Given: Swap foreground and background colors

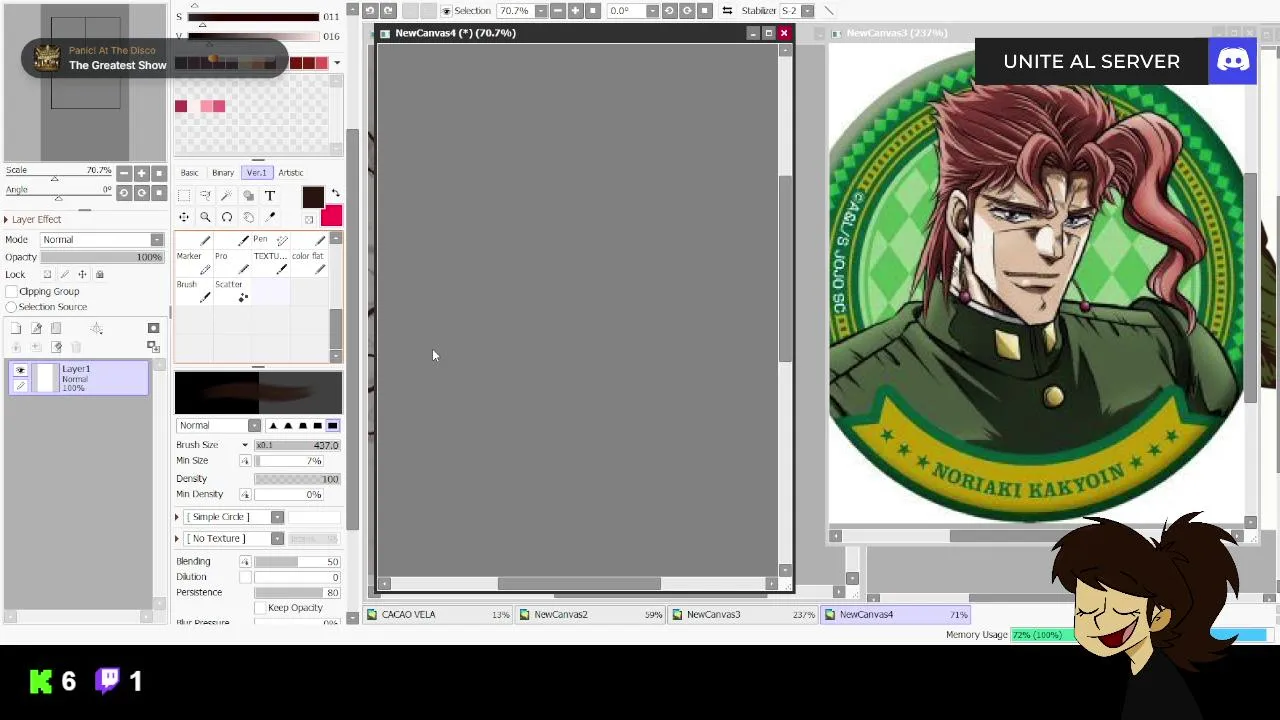Looking at the screenshot, I should pyautogui.click(x=335, y=193).
